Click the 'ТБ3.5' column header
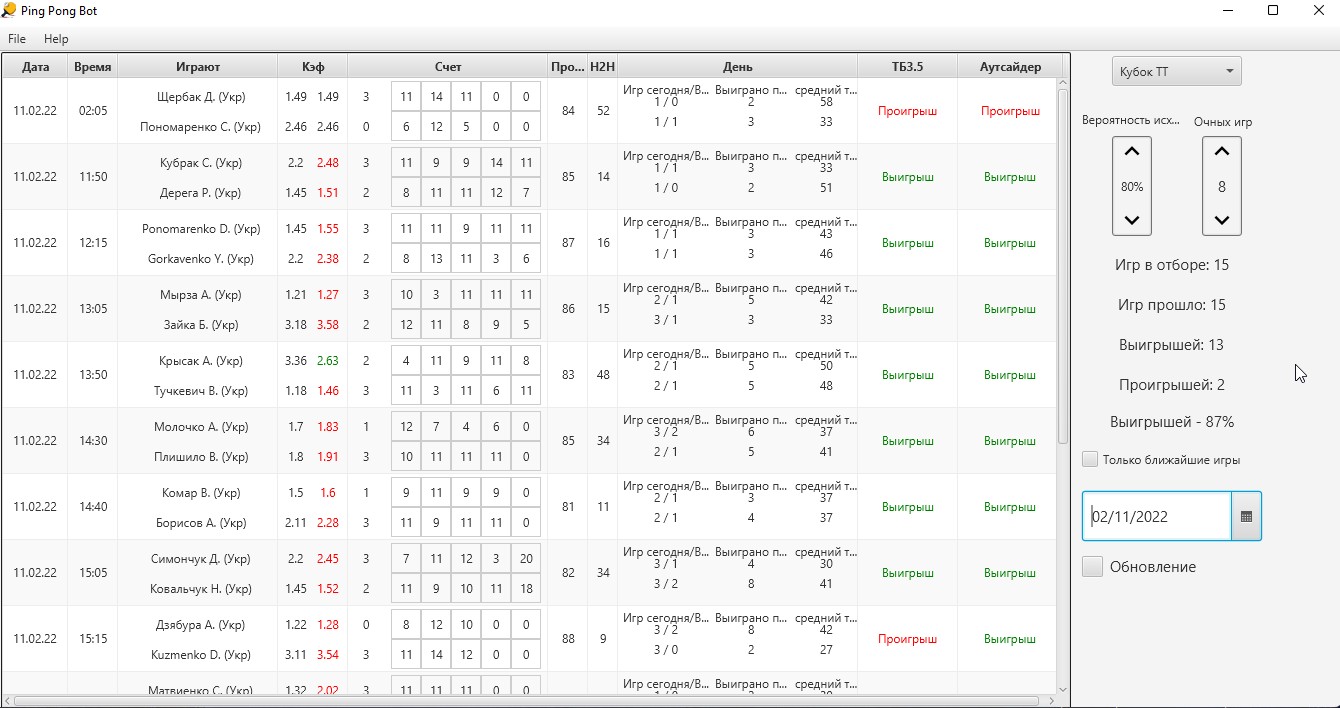Image resolution: width=1340 pixels, height=708 pixels. 907,67
